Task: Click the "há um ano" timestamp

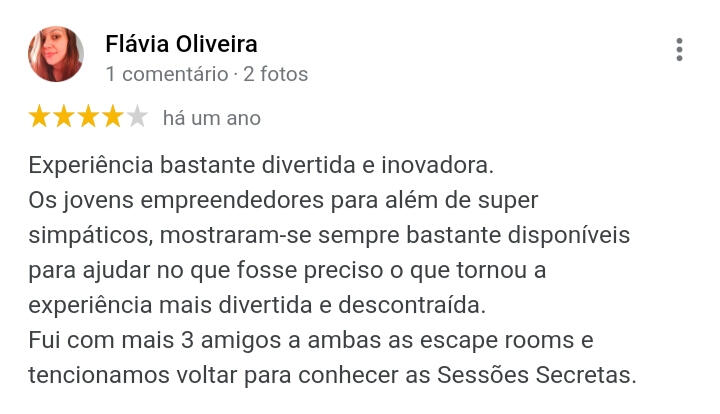Action: coord(211,118)
